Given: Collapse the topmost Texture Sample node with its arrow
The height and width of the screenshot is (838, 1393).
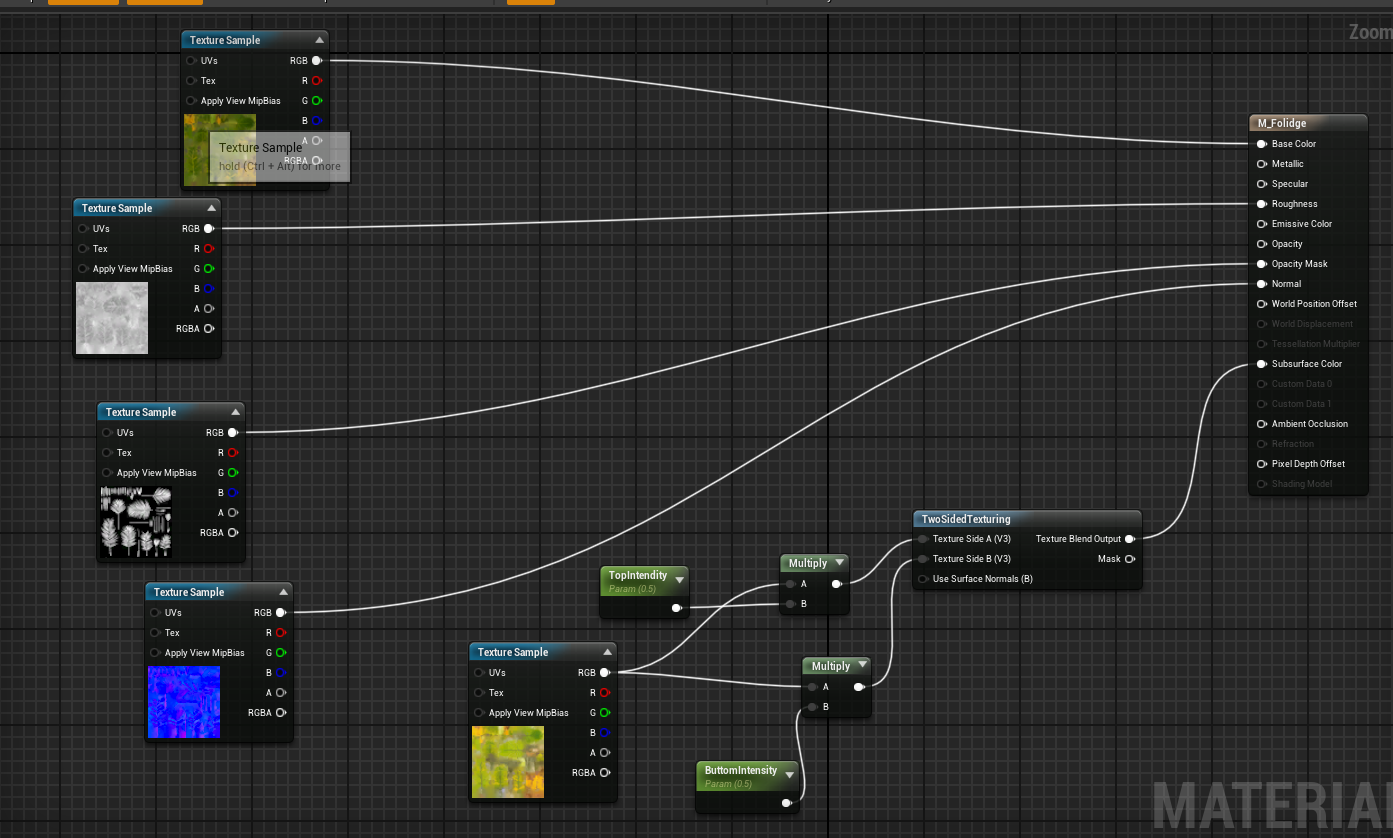Looking at the screenshot, I should tap(320, 39).
